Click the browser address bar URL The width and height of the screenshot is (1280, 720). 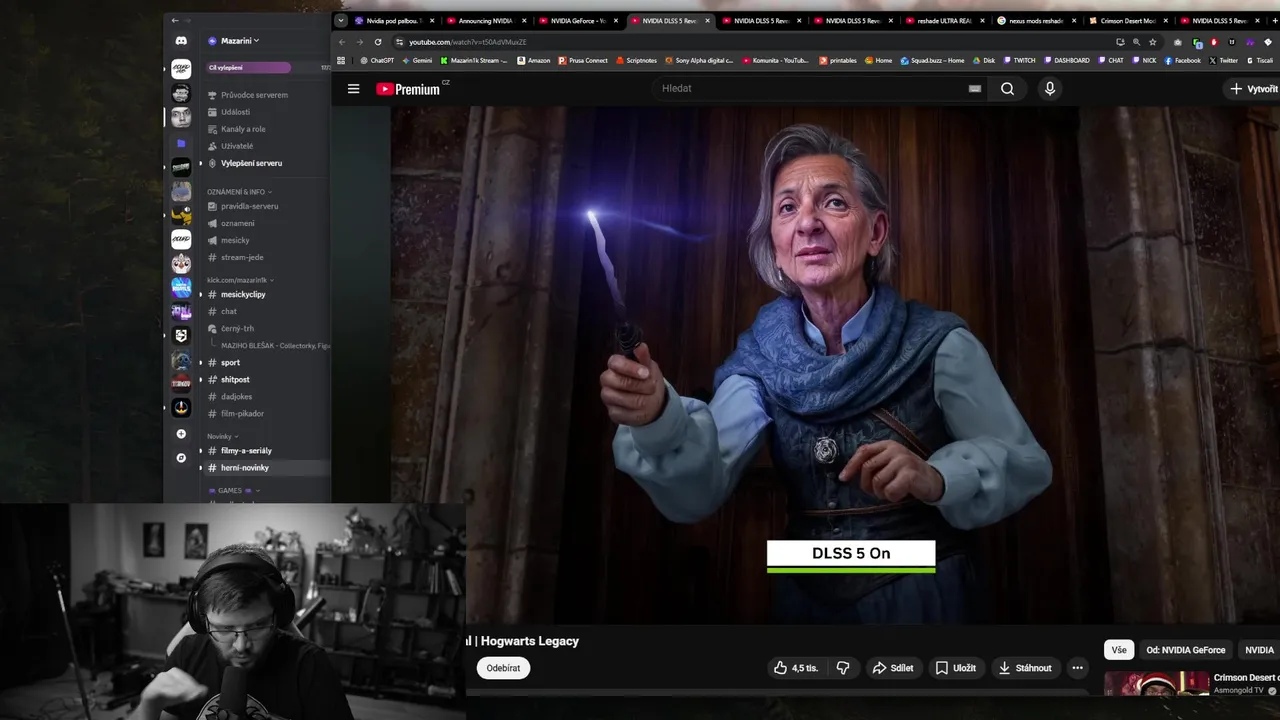click(x=467, y=42)
